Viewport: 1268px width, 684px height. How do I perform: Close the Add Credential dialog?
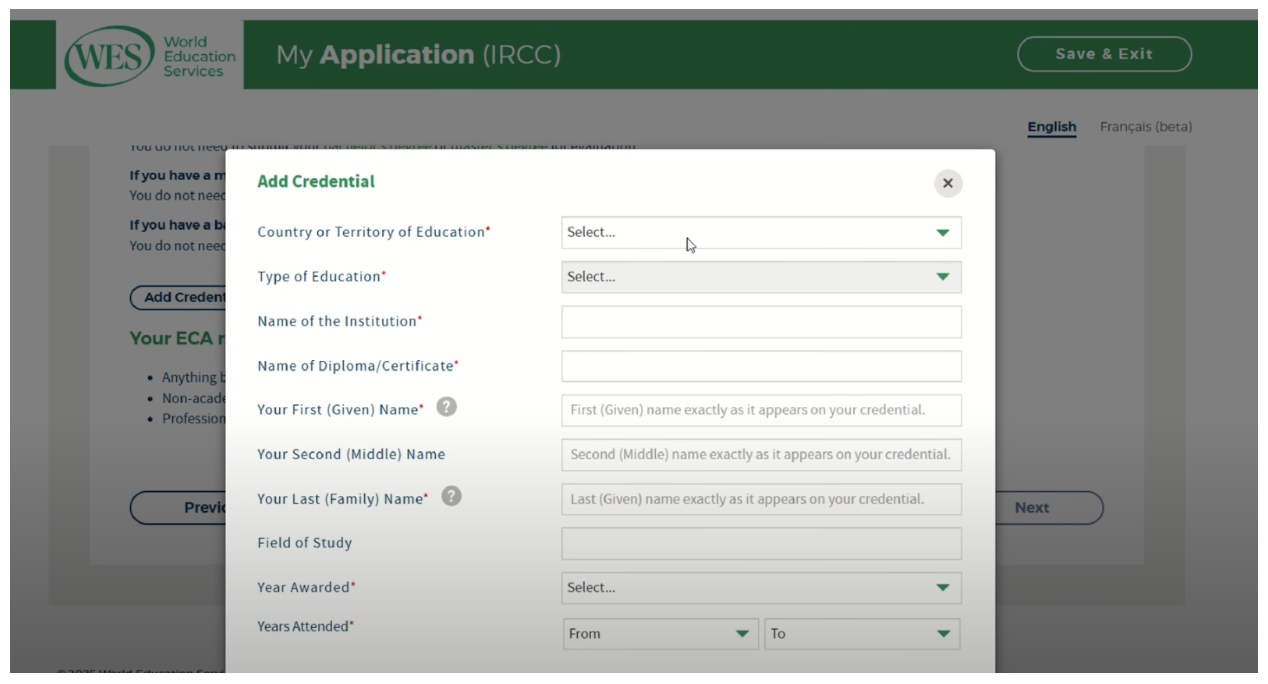(946, 183)
